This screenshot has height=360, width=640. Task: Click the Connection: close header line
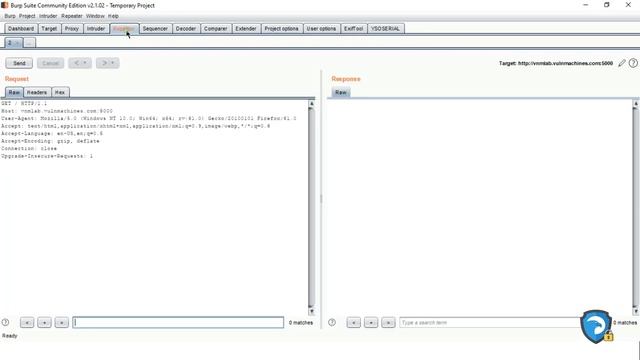click(29, 149)
